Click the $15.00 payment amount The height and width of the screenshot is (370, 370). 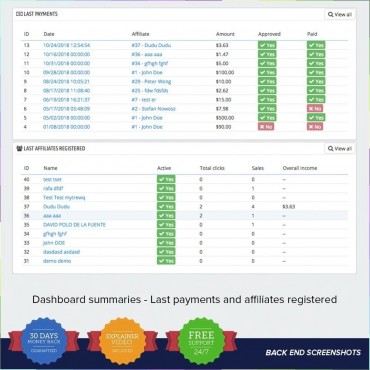pos(223,100)
